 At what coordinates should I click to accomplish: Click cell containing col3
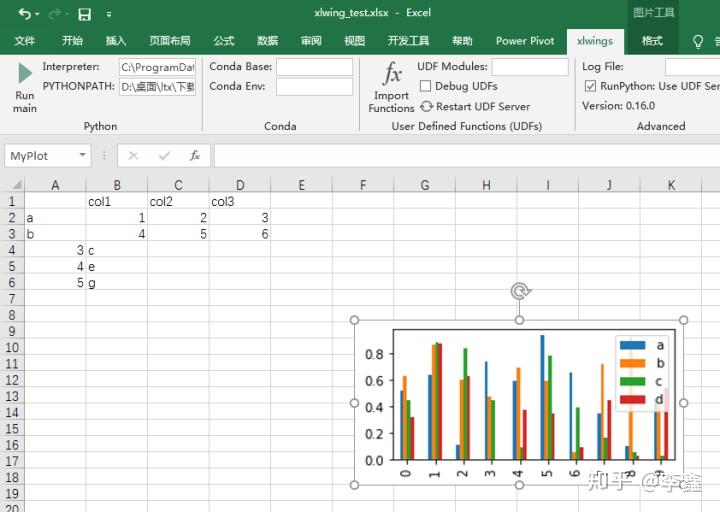click(240, 202)
